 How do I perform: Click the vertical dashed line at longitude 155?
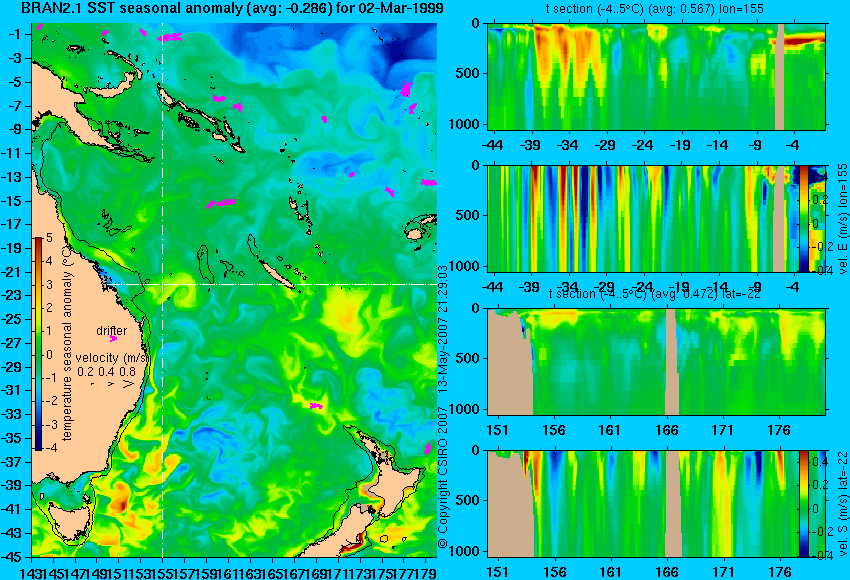(x=162, y=290)
